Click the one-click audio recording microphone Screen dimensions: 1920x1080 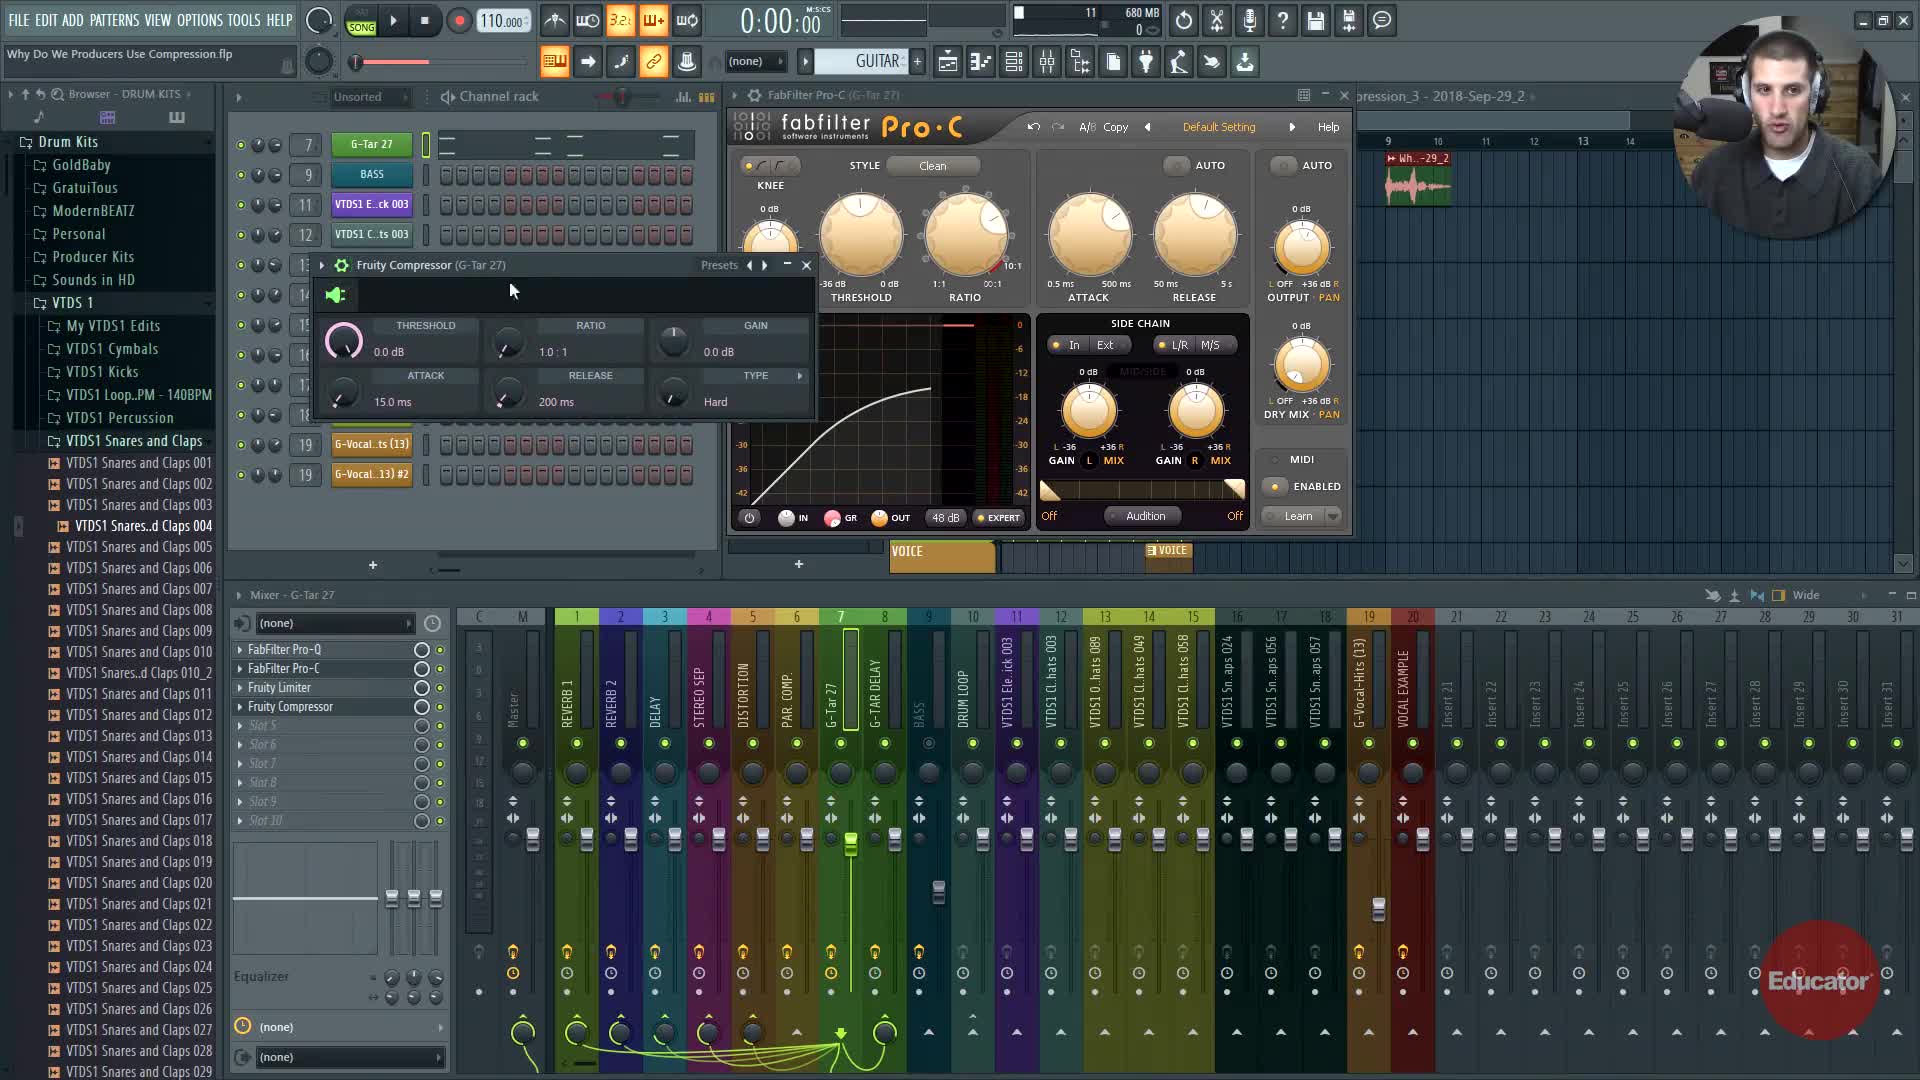[1250, 21]
